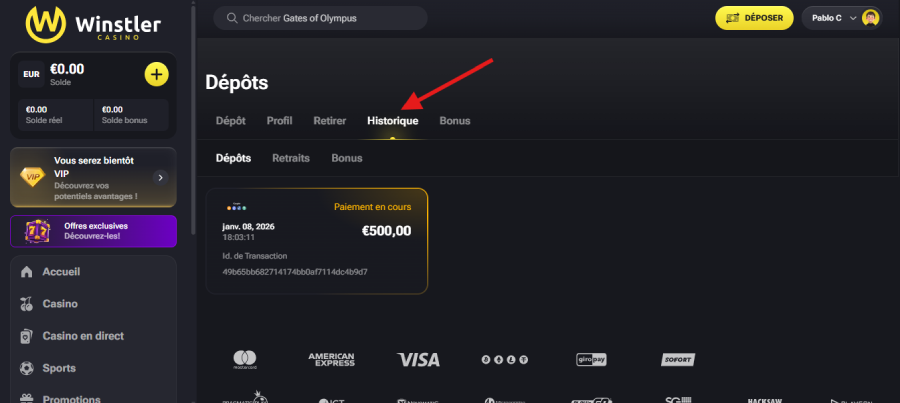Open the €500,00 pending deposit card
The height and width of the screenshot is (403, 900).
[x=316, y=241]
